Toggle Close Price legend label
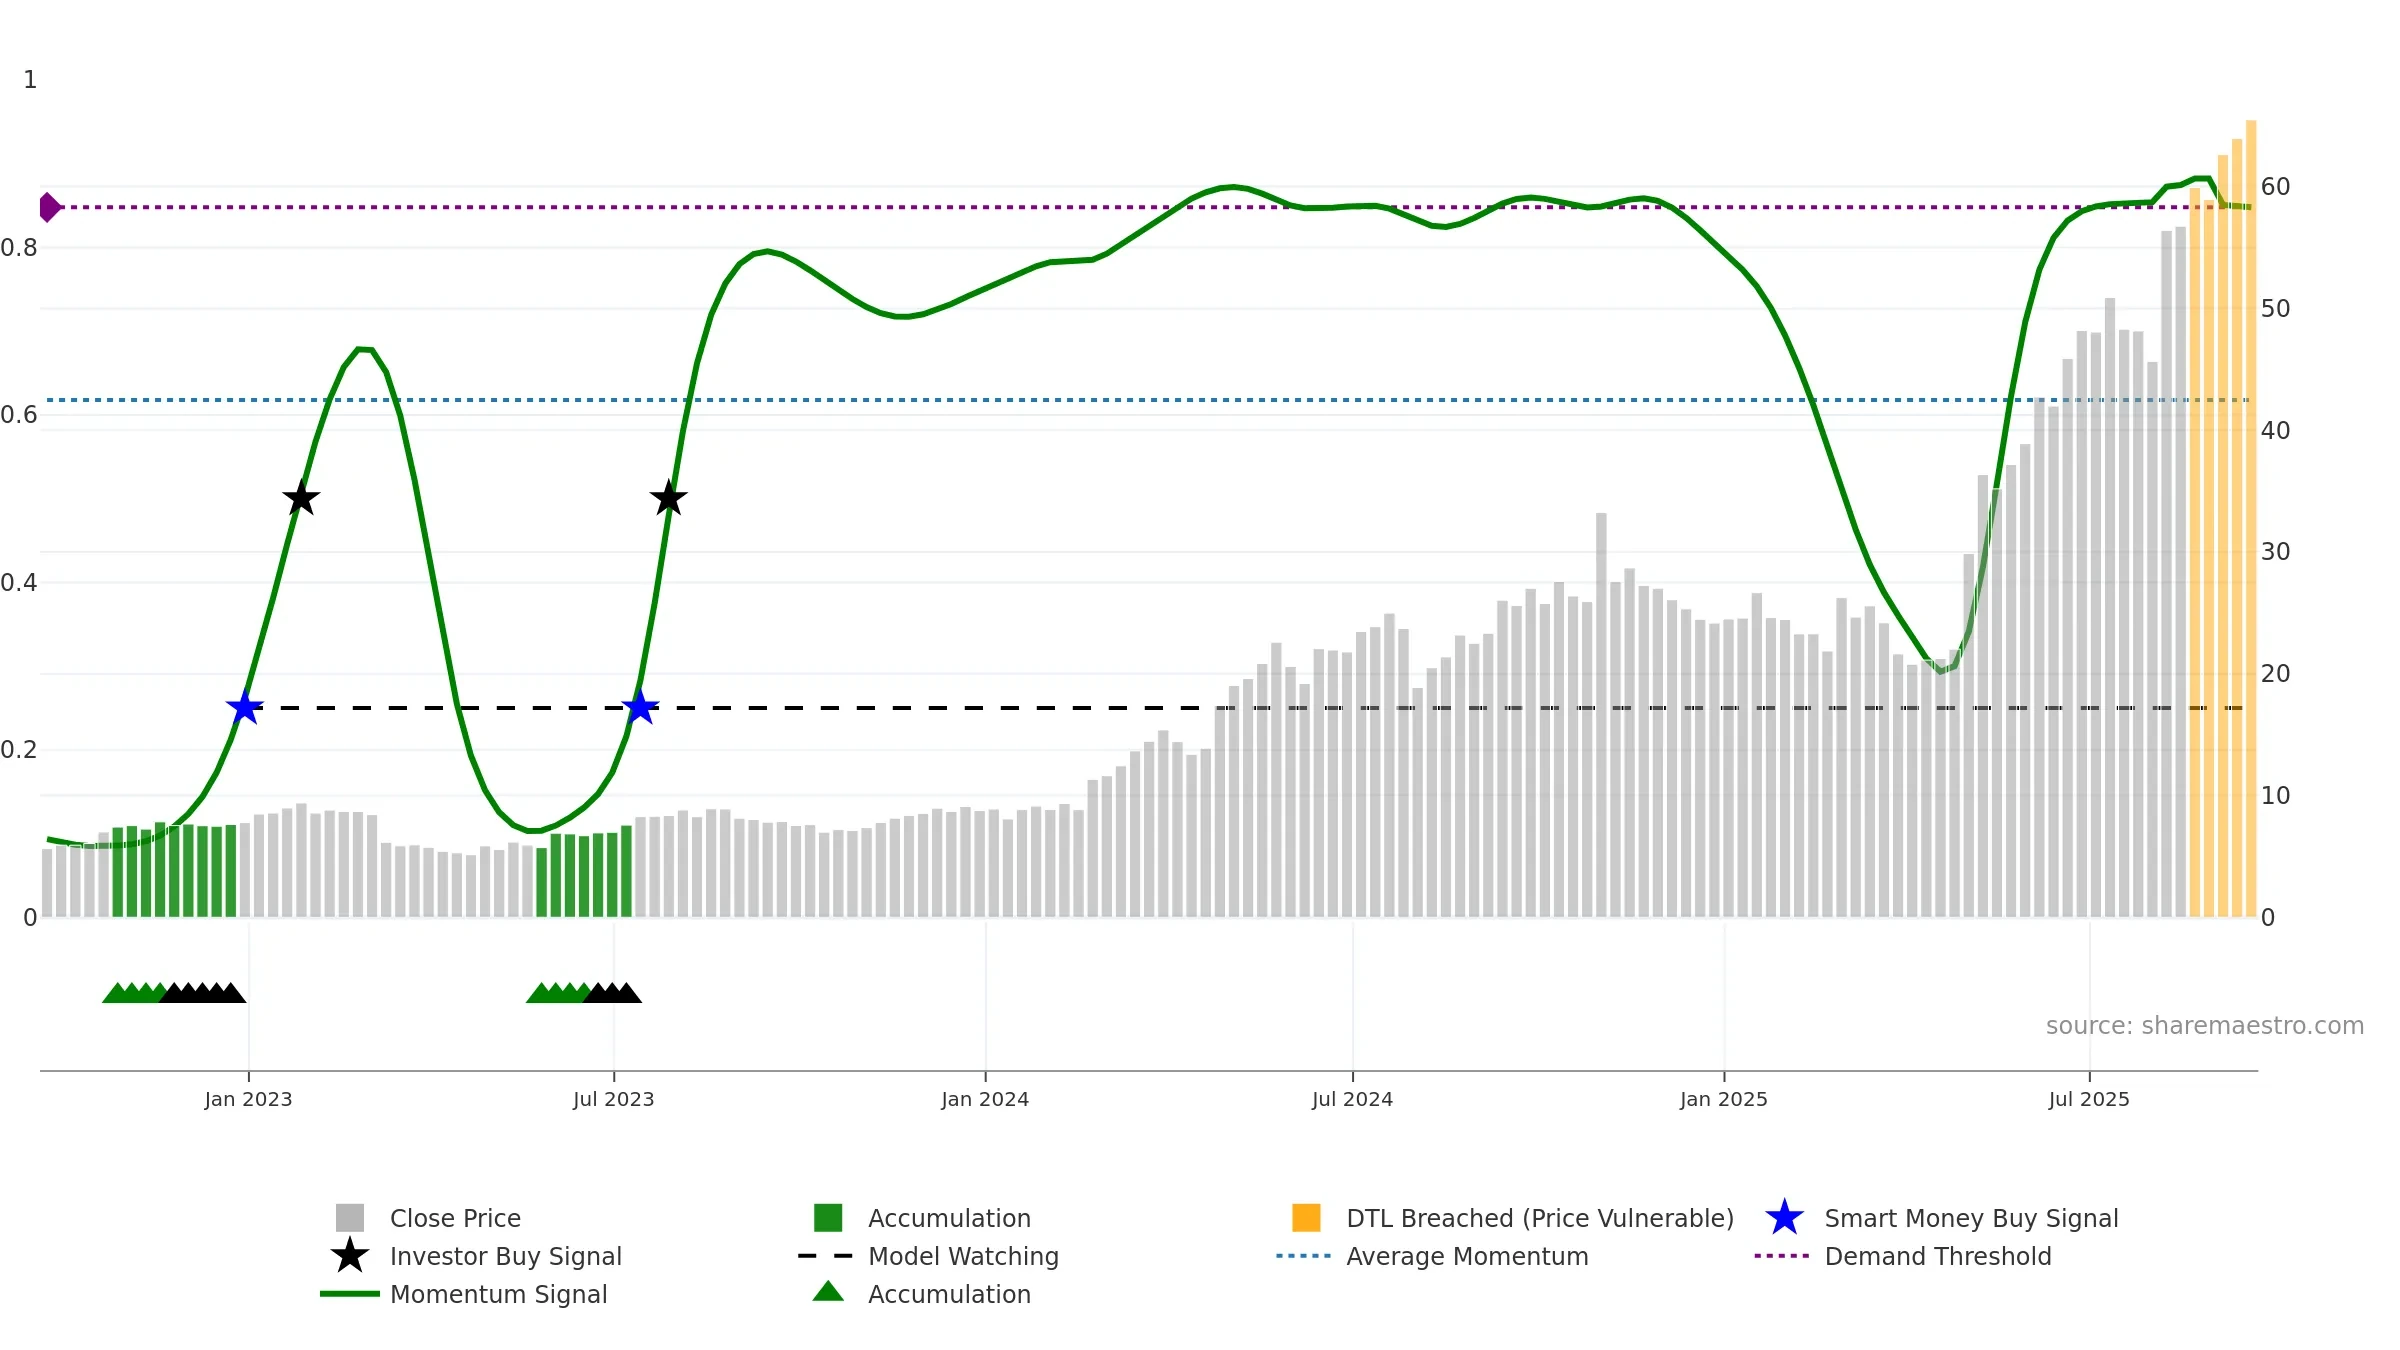 455,1218
